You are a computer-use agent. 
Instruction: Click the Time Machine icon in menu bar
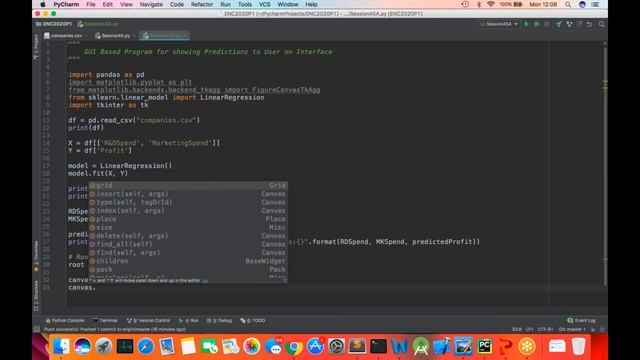click(465, 4)
